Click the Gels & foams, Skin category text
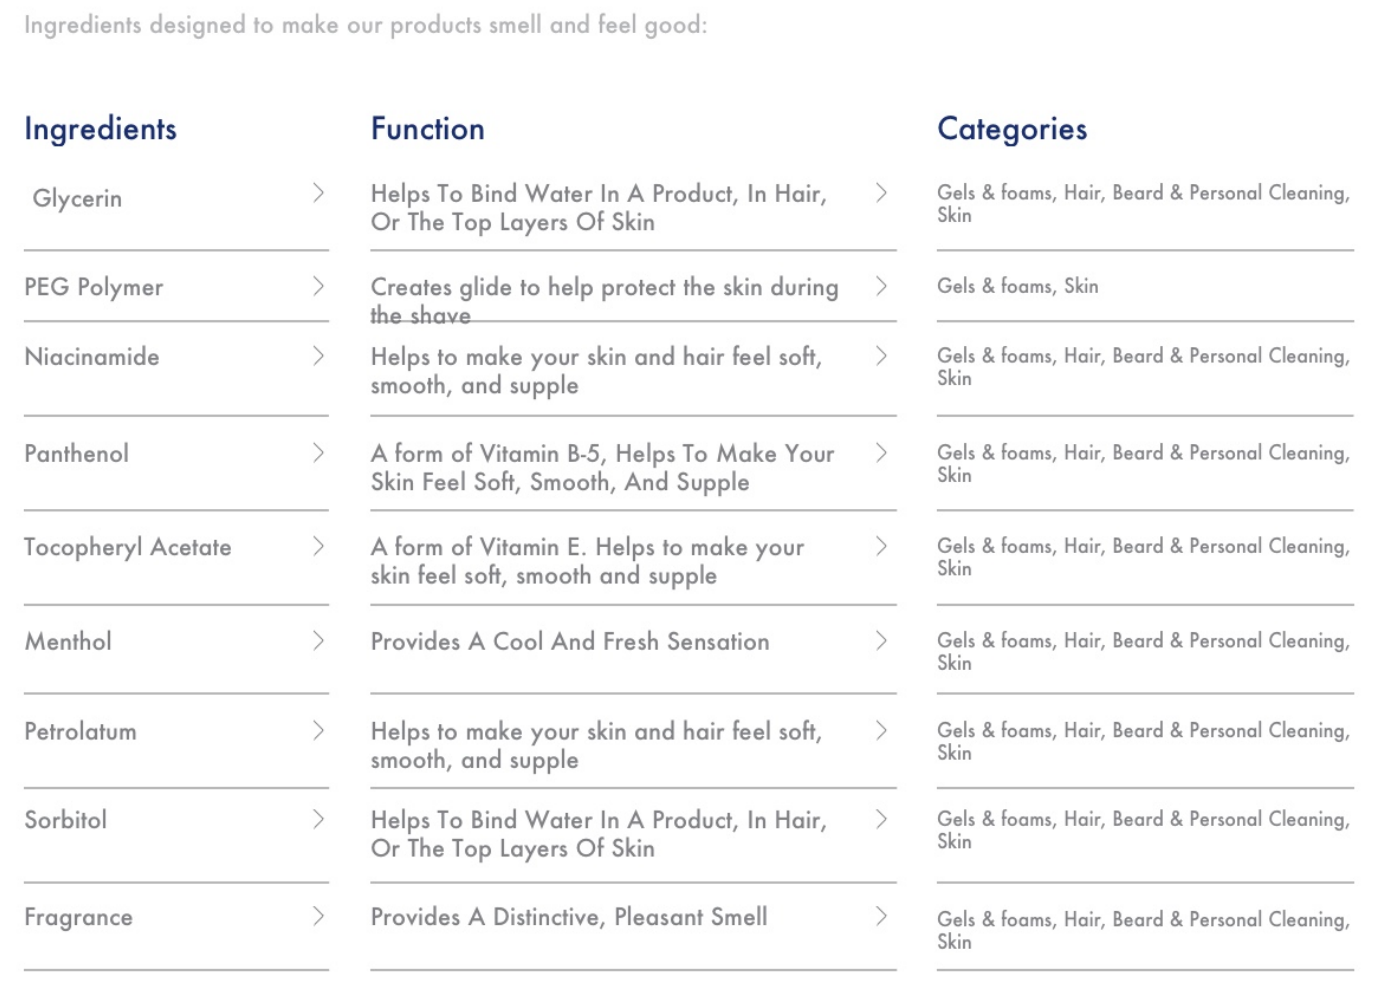The image size is (1376, 996). [x=1017, y=286]
